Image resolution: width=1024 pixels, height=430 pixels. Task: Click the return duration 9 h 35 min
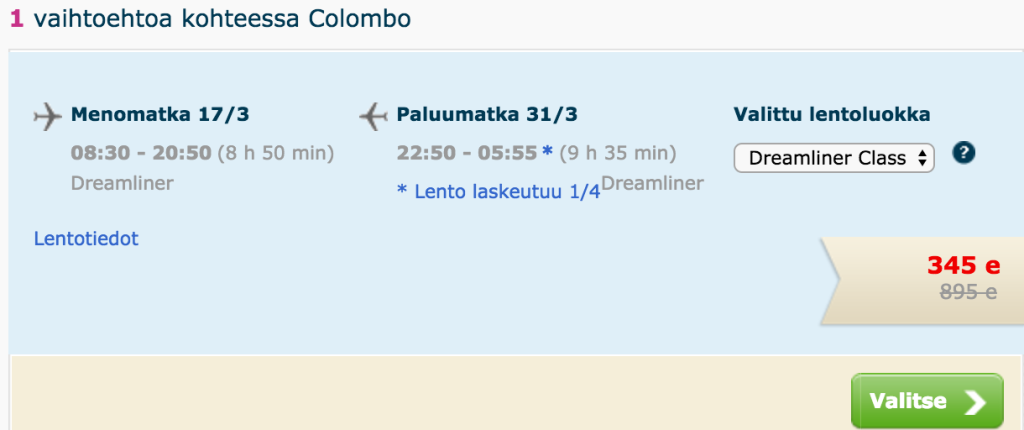(617, 153)
